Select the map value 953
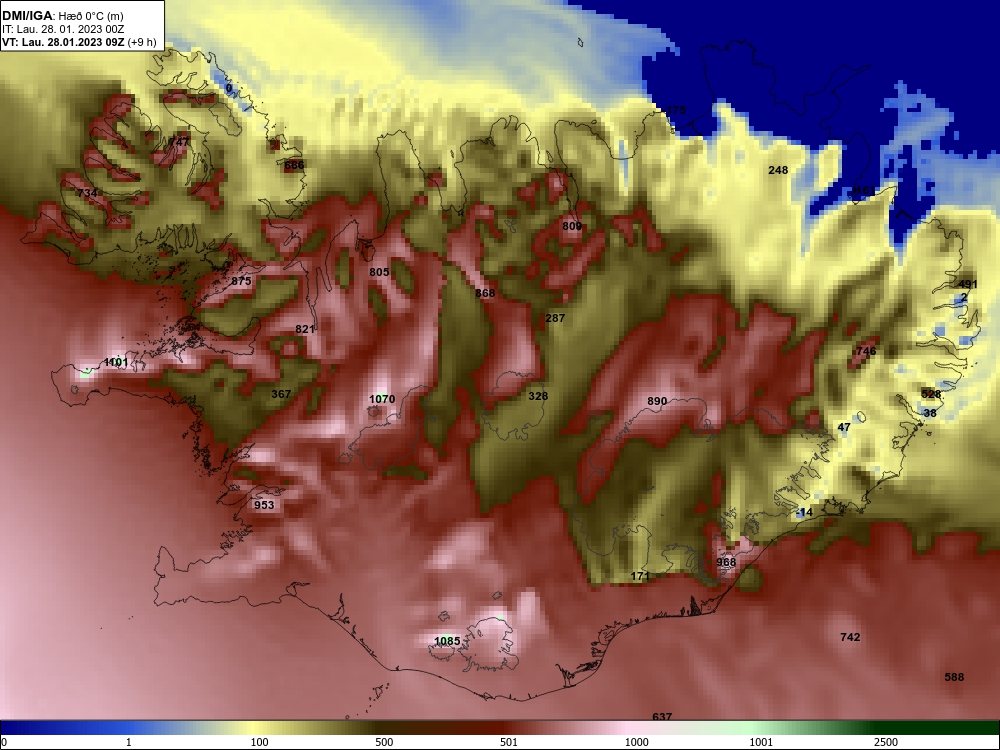This screenshot has height=750, width=1000. pyautogui.click(x=264, y=505)
